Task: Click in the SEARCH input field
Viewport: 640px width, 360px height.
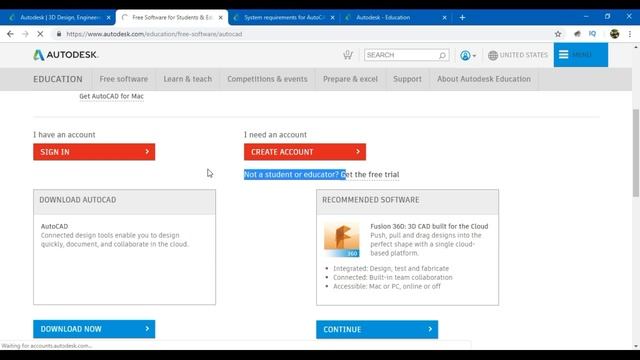Action: (402, 55)
